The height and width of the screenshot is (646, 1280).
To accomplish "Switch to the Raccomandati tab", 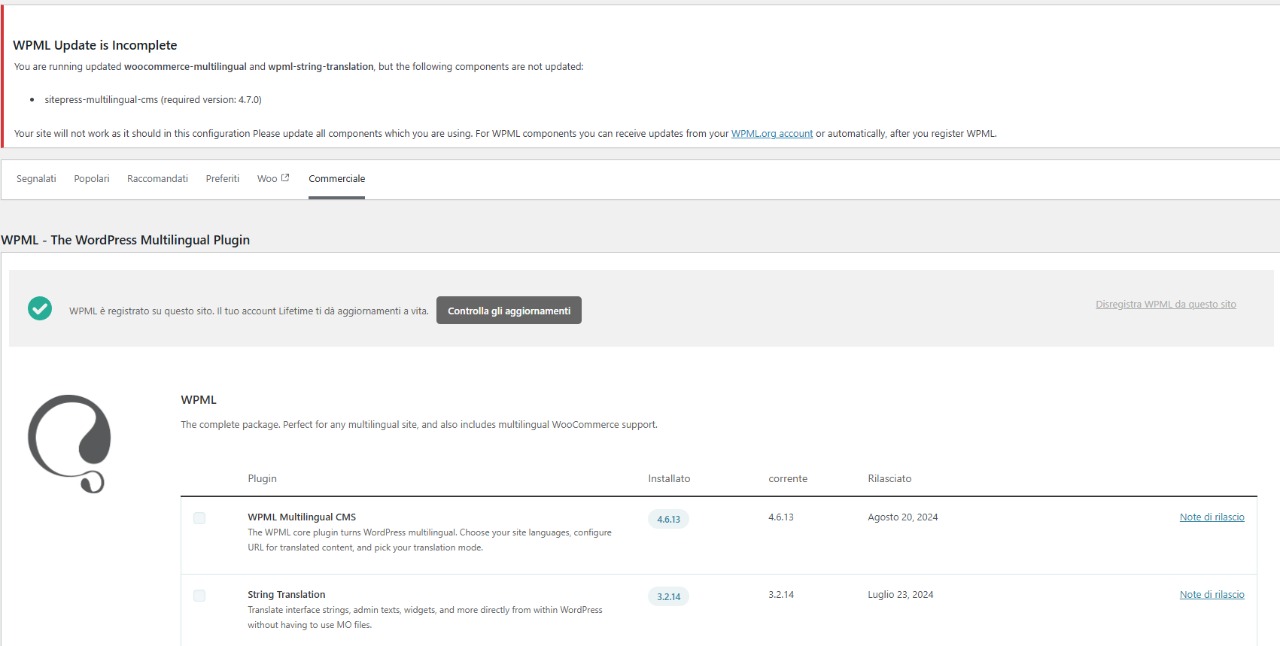I will click(158, 178).
